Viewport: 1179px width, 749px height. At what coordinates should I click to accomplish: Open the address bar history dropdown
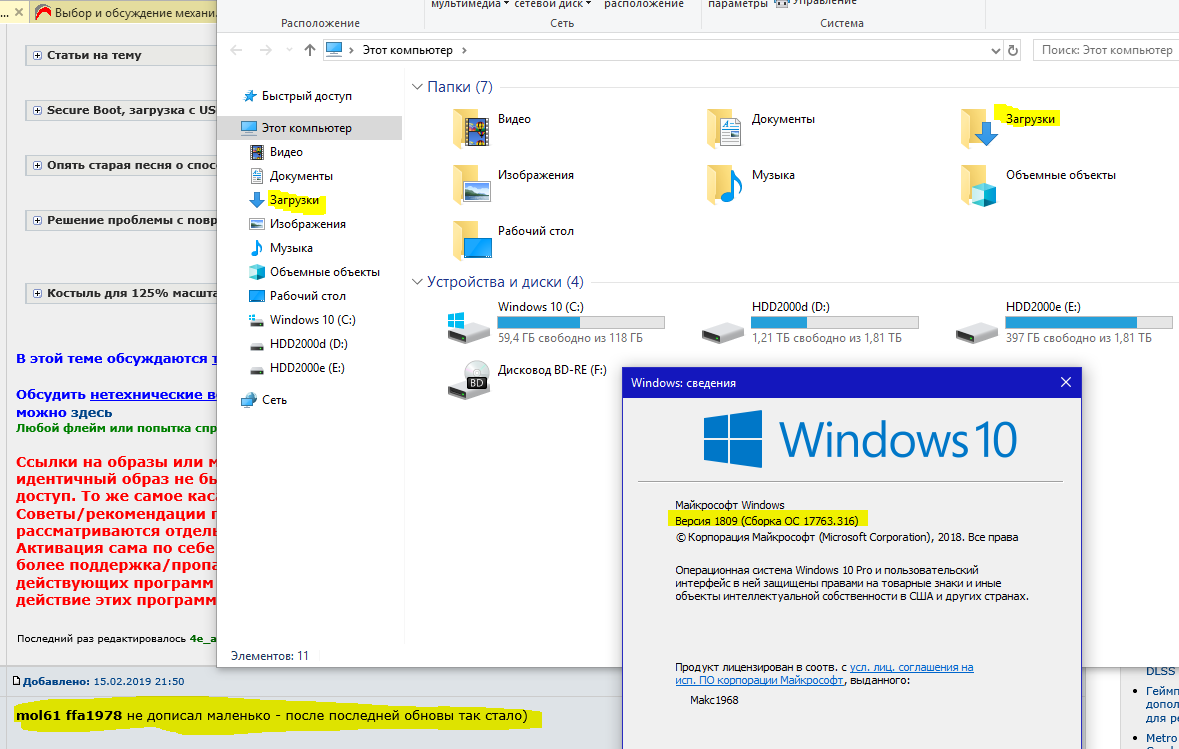[996, 51]
